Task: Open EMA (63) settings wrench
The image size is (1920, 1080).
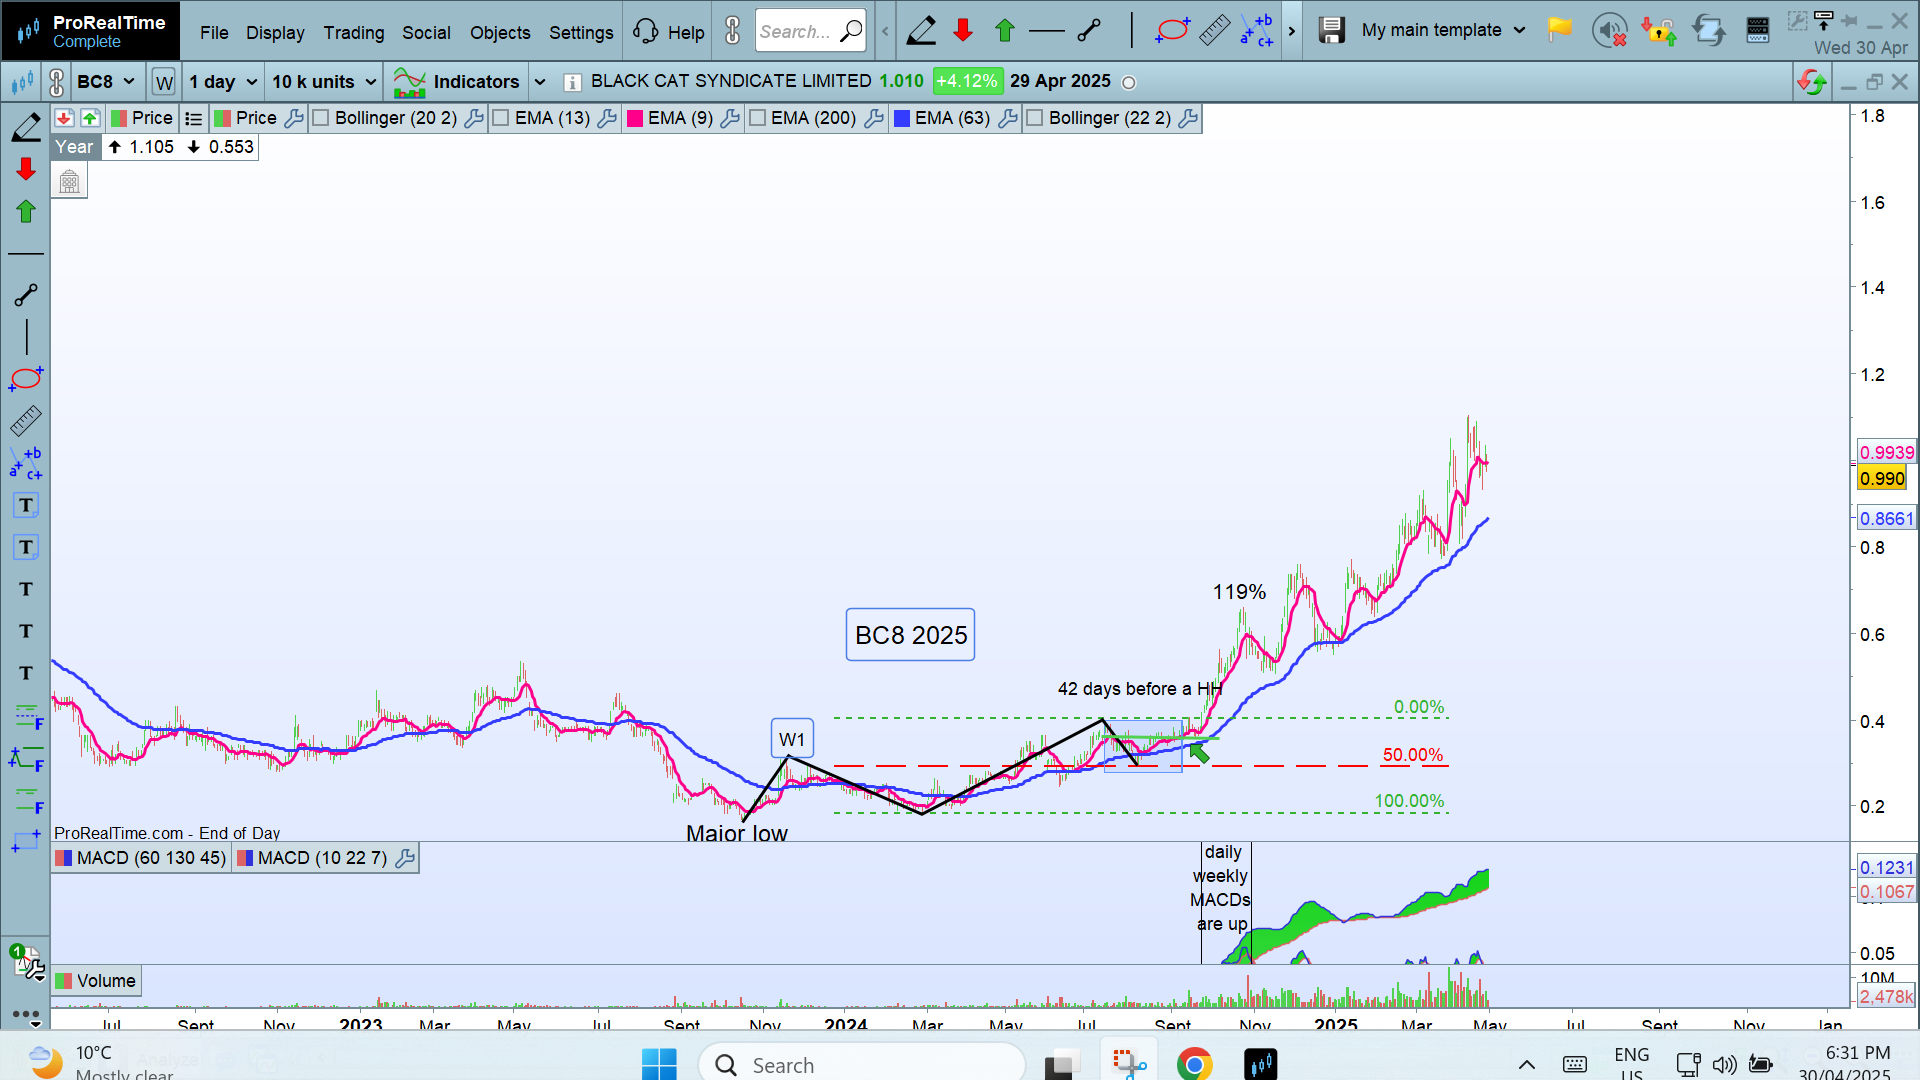Action: coord(1007,118)
